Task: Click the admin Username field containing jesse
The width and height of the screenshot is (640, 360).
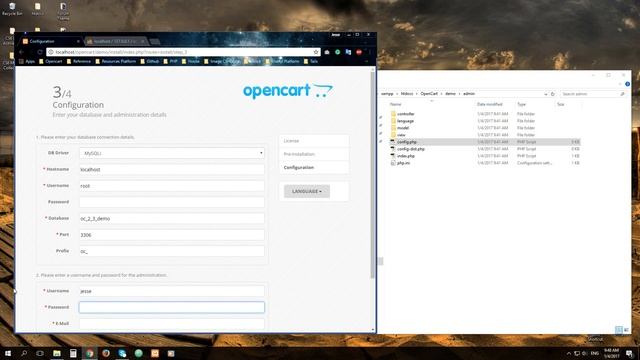Action: 172,291
